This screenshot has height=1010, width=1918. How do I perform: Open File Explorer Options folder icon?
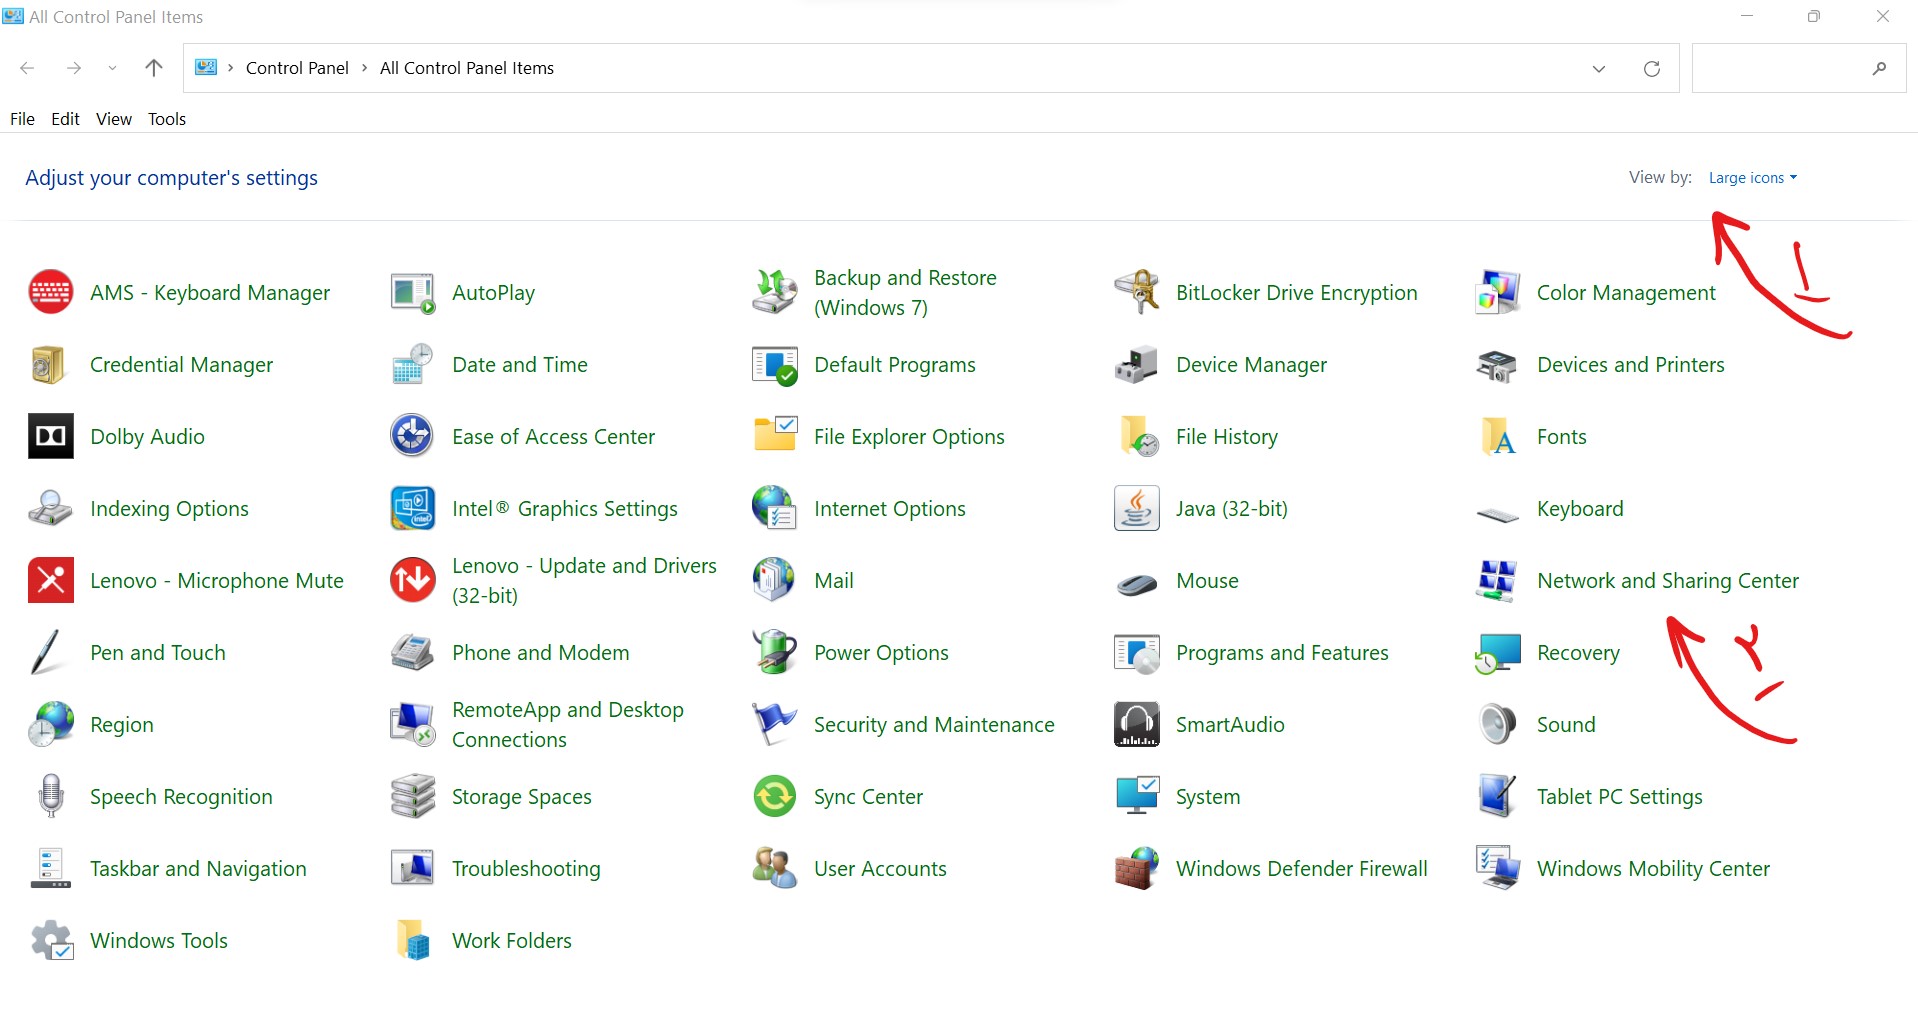click(x=775, y=436)
